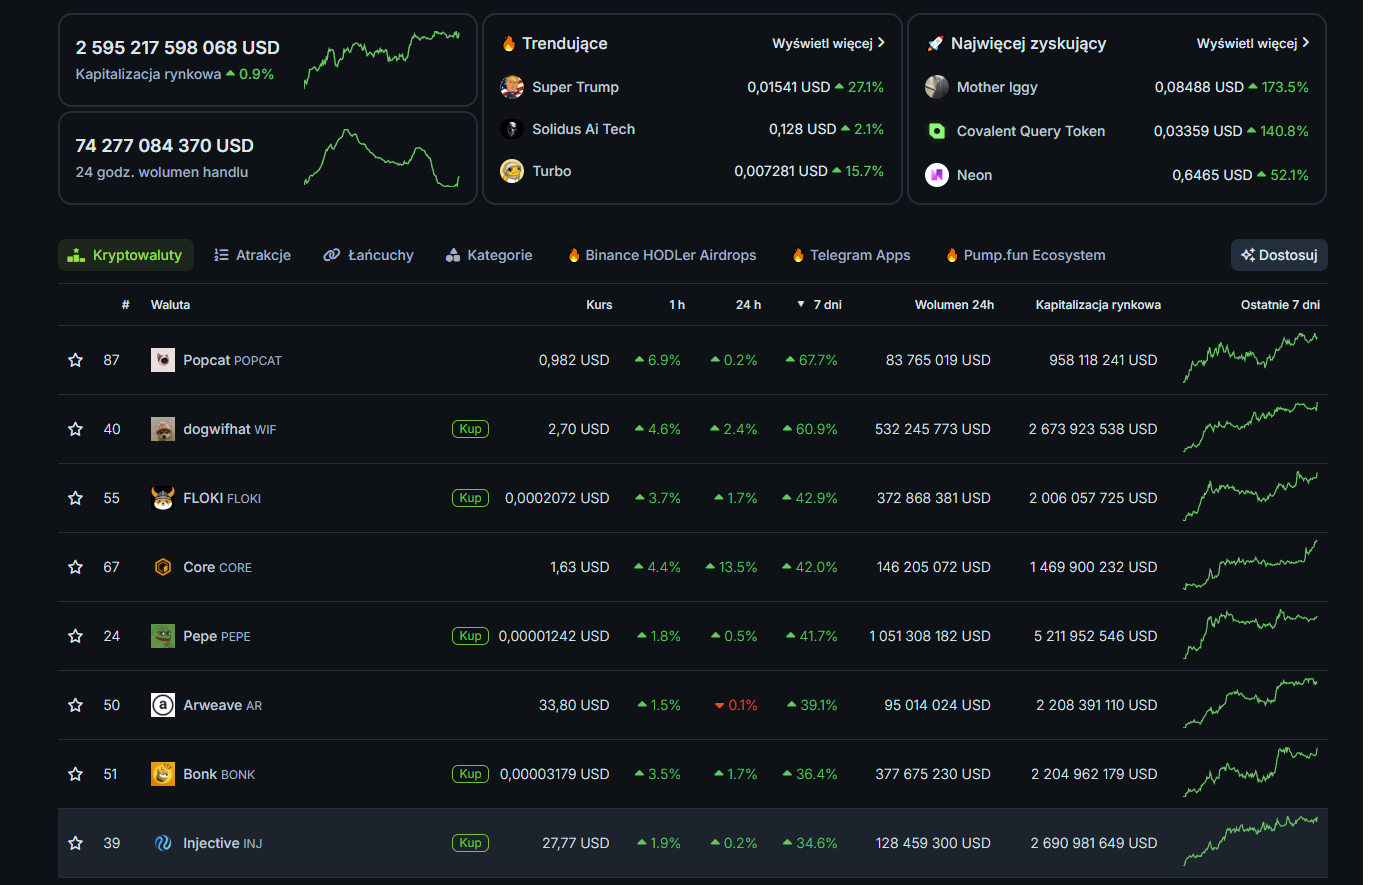Click the Popcat coin logo icon
The width and height of the screenshot is (1380, 885).
pos(163,360)
